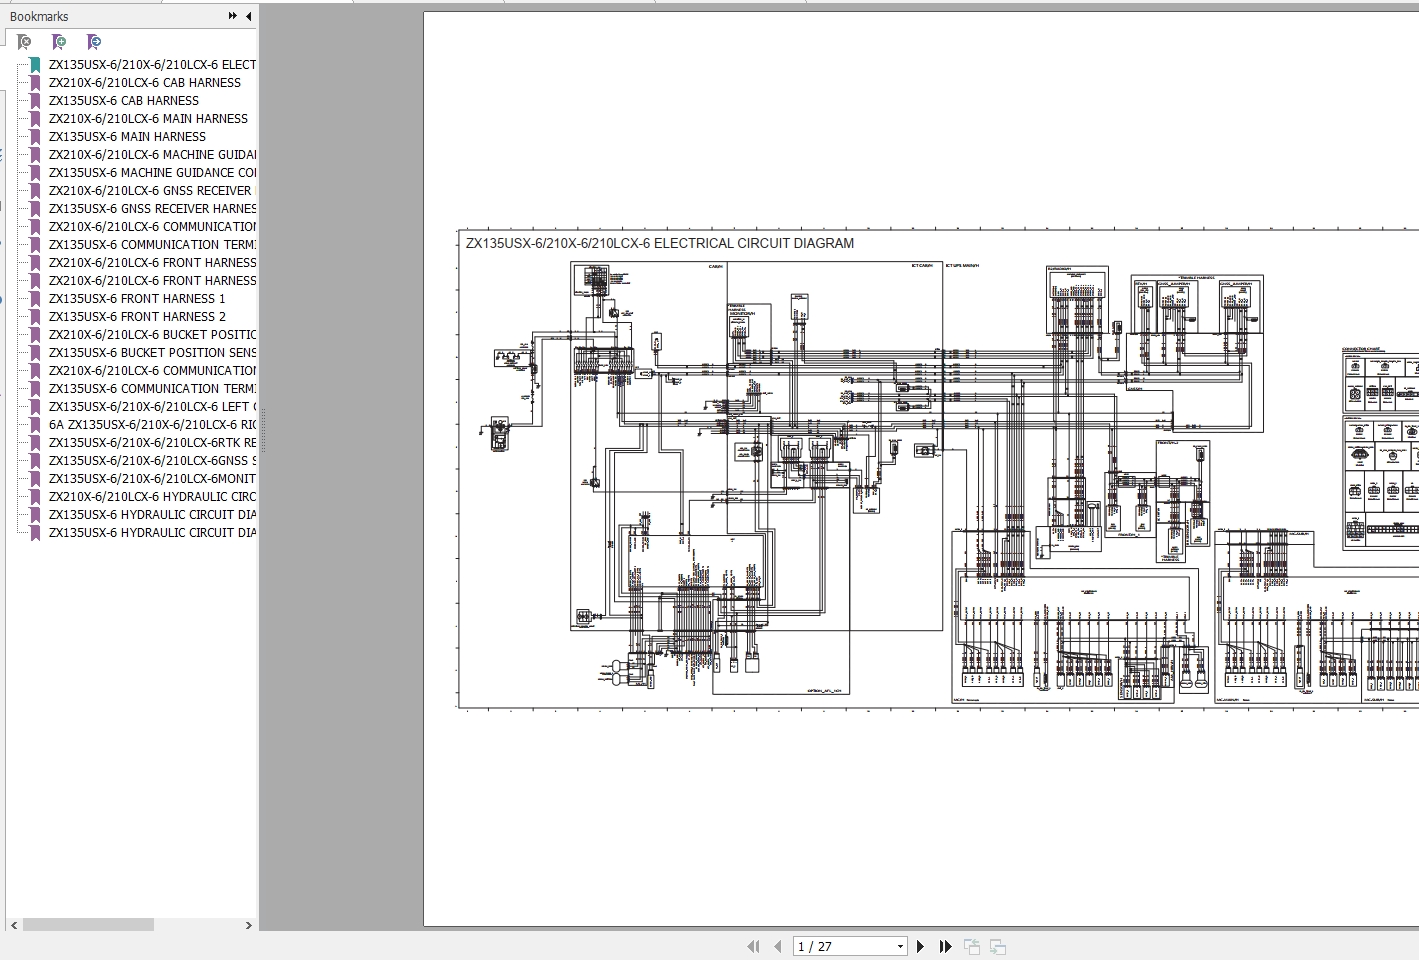
Task: Open bookmark ZX135USX-6/210X-6/210LCX-6 ELECT
Action: point(152,65)
